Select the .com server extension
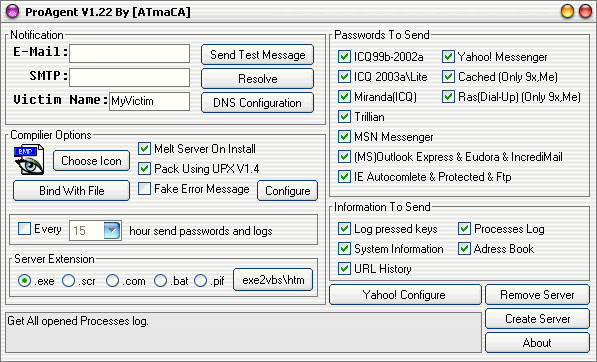The width and height of the screenshot is (597, 362). coord(112,281)
